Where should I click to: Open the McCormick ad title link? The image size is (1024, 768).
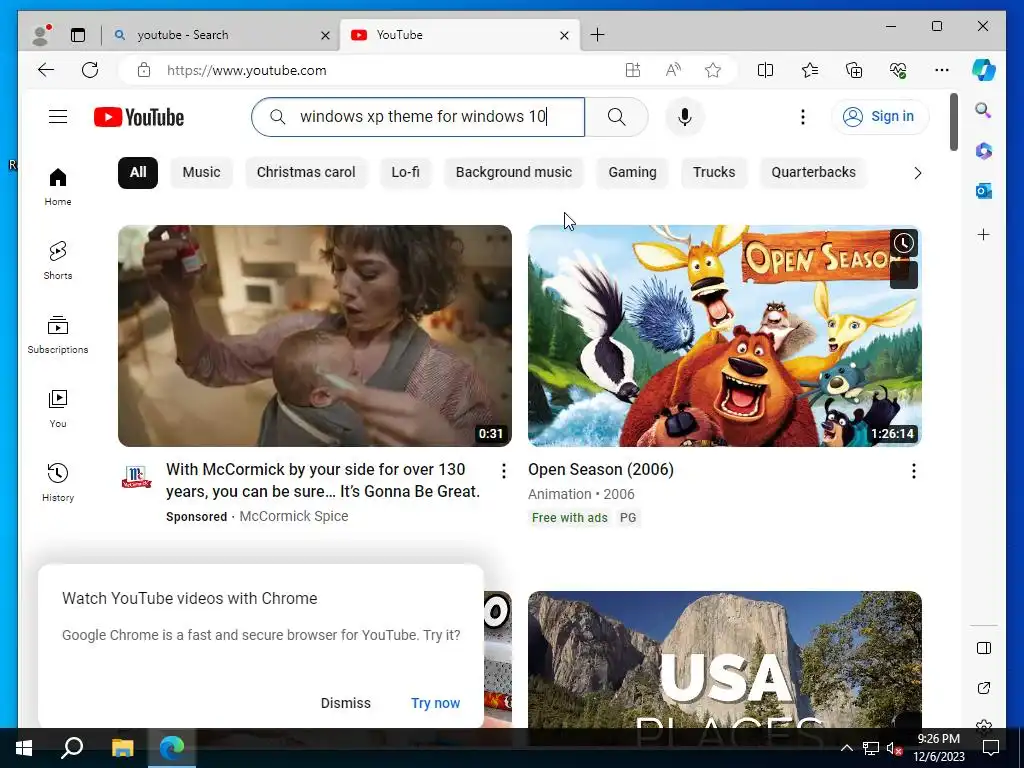pos(323,480)
